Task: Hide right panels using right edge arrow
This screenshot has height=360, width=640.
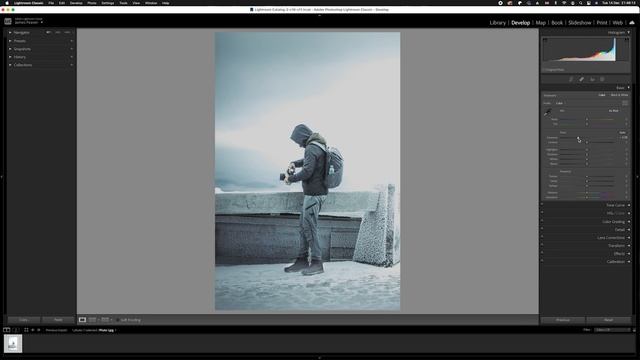Action: (638, 177)
